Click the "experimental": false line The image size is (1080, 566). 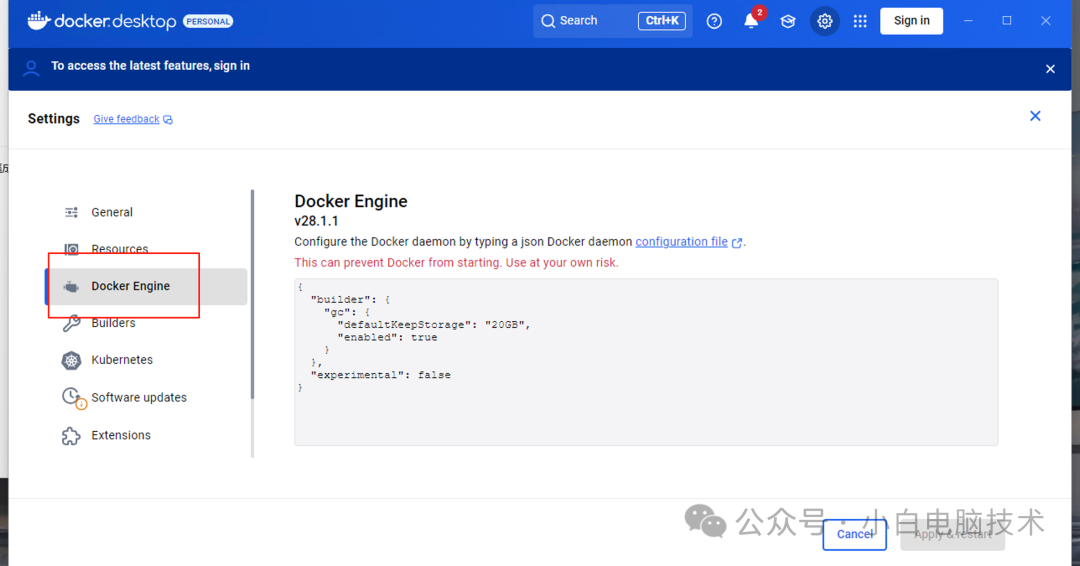381,375
